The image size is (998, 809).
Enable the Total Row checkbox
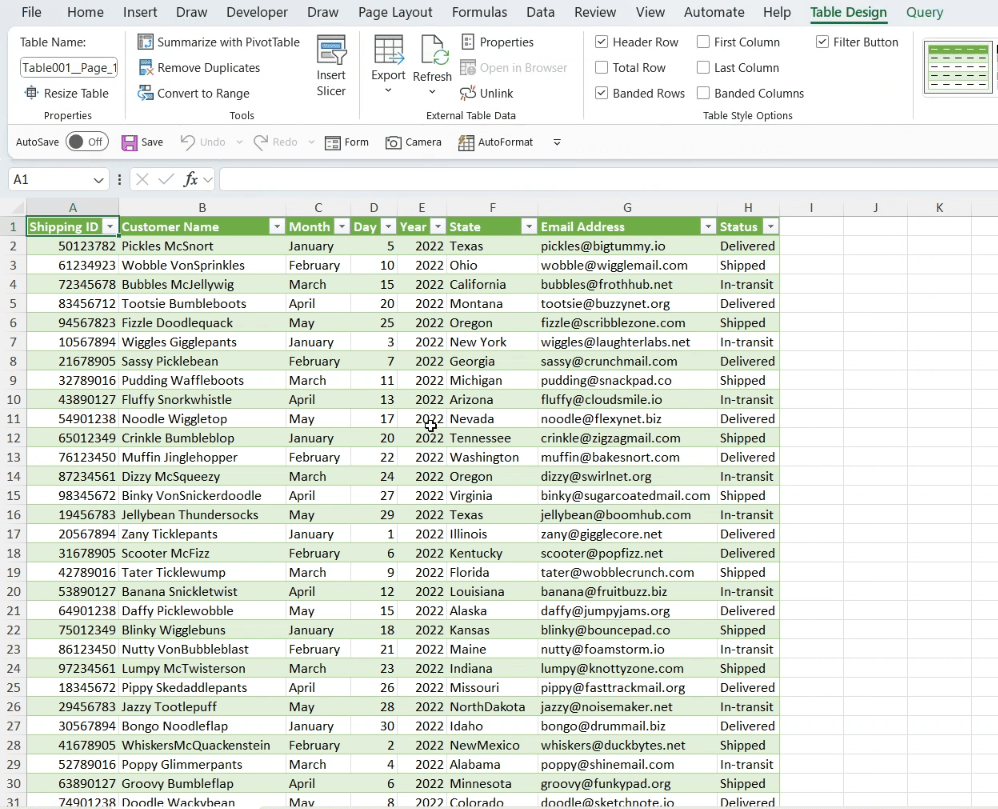(x=601, y=67)
